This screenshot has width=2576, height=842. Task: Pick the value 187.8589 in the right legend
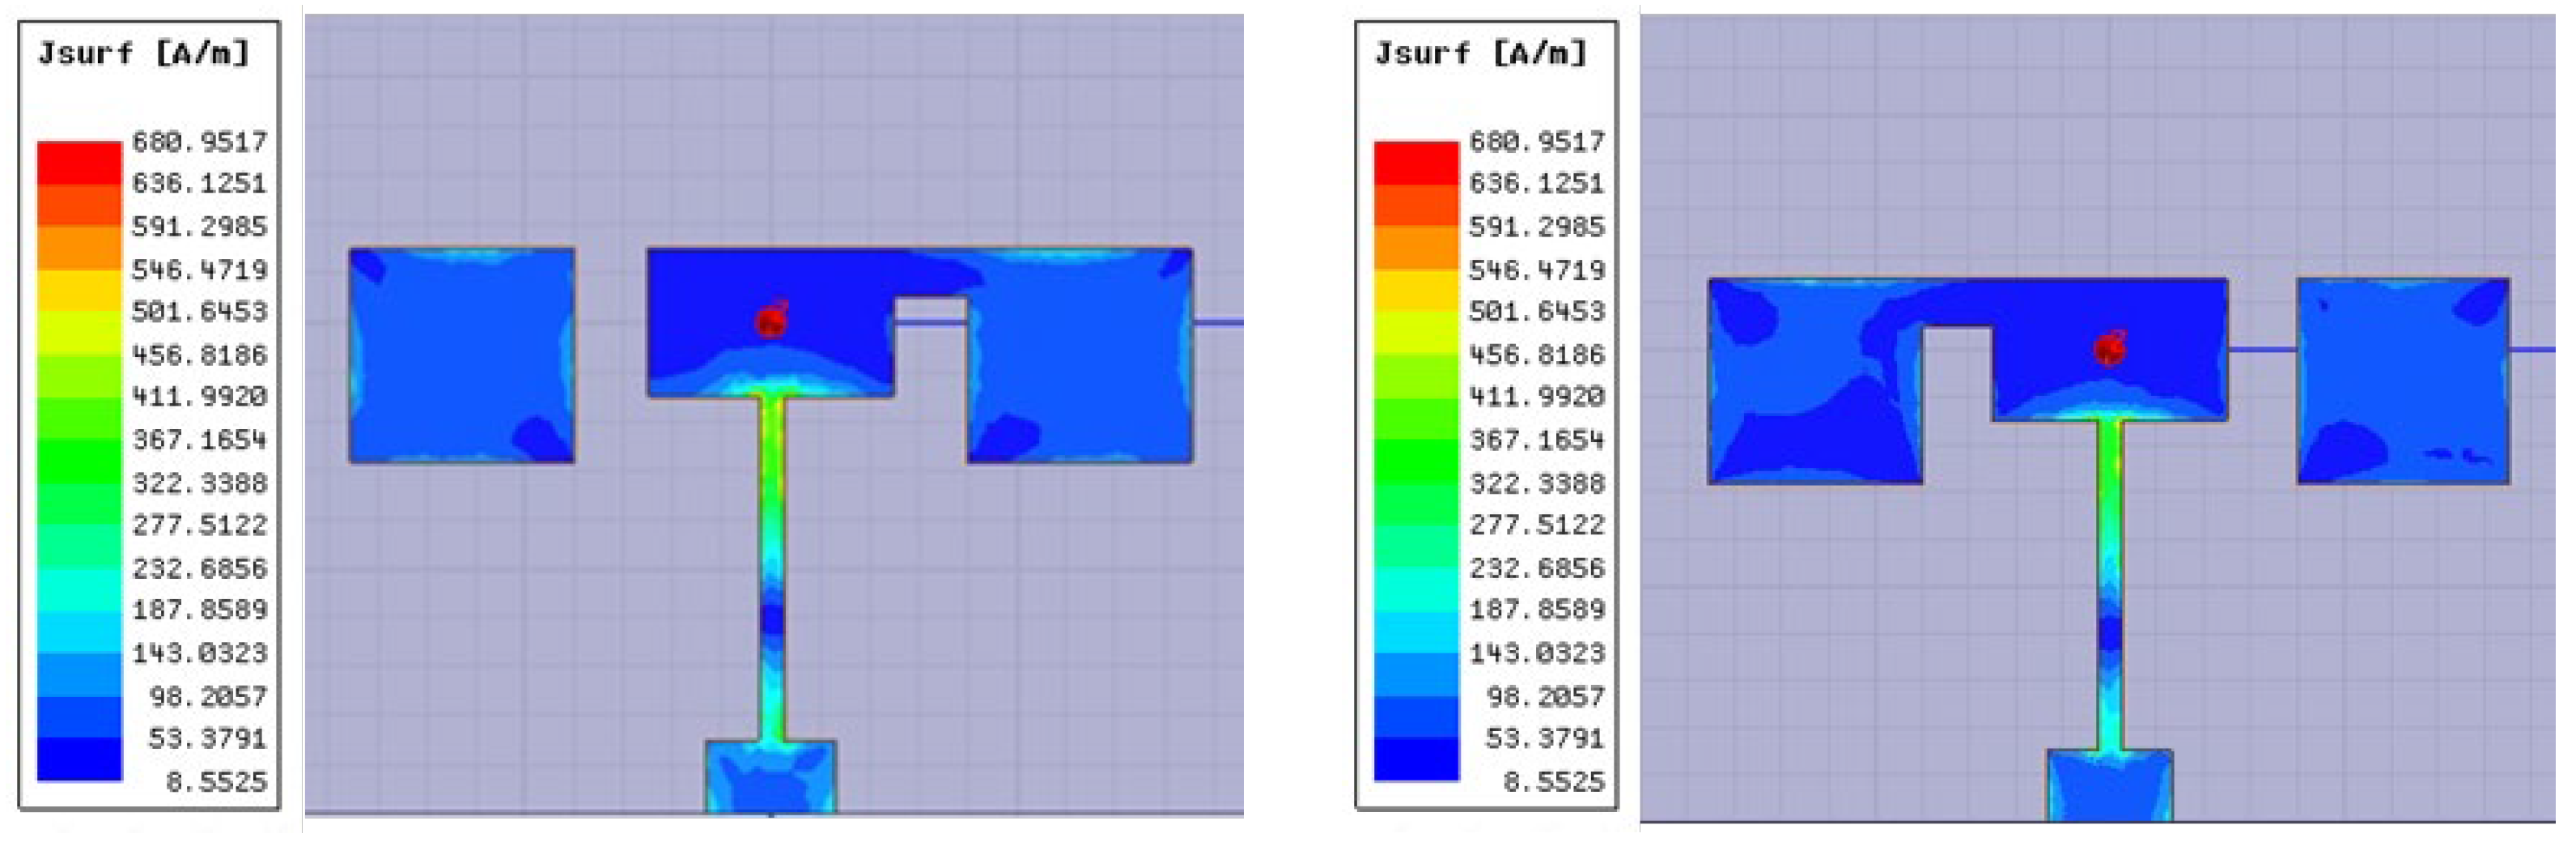1537,609
